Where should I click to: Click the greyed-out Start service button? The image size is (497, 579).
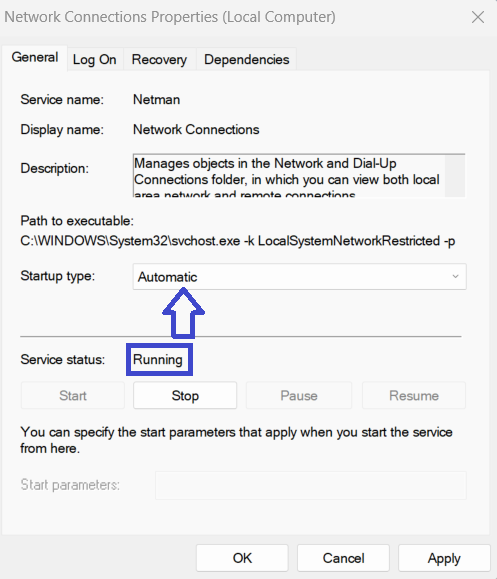click(73, 395)
